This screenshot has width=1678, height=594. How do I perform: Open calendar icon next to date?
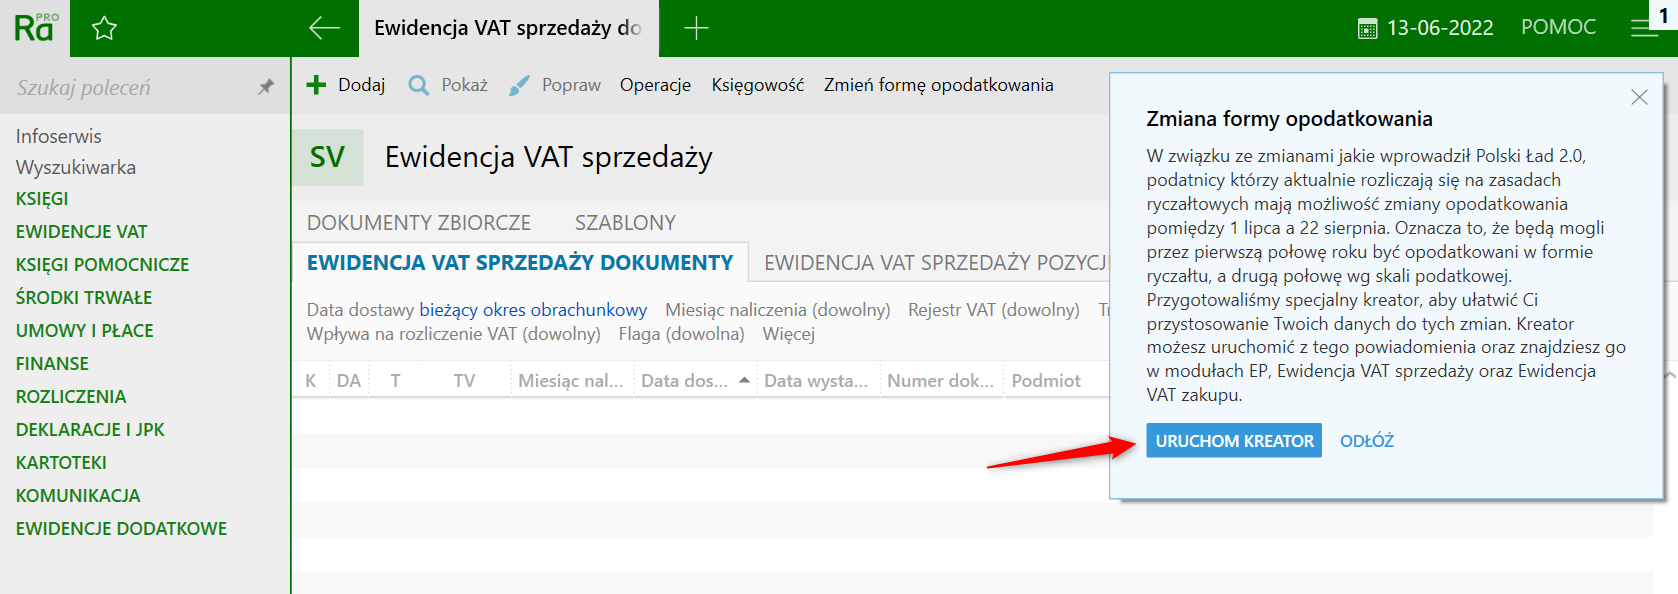pyautogui.click(x=1367, y=29)
